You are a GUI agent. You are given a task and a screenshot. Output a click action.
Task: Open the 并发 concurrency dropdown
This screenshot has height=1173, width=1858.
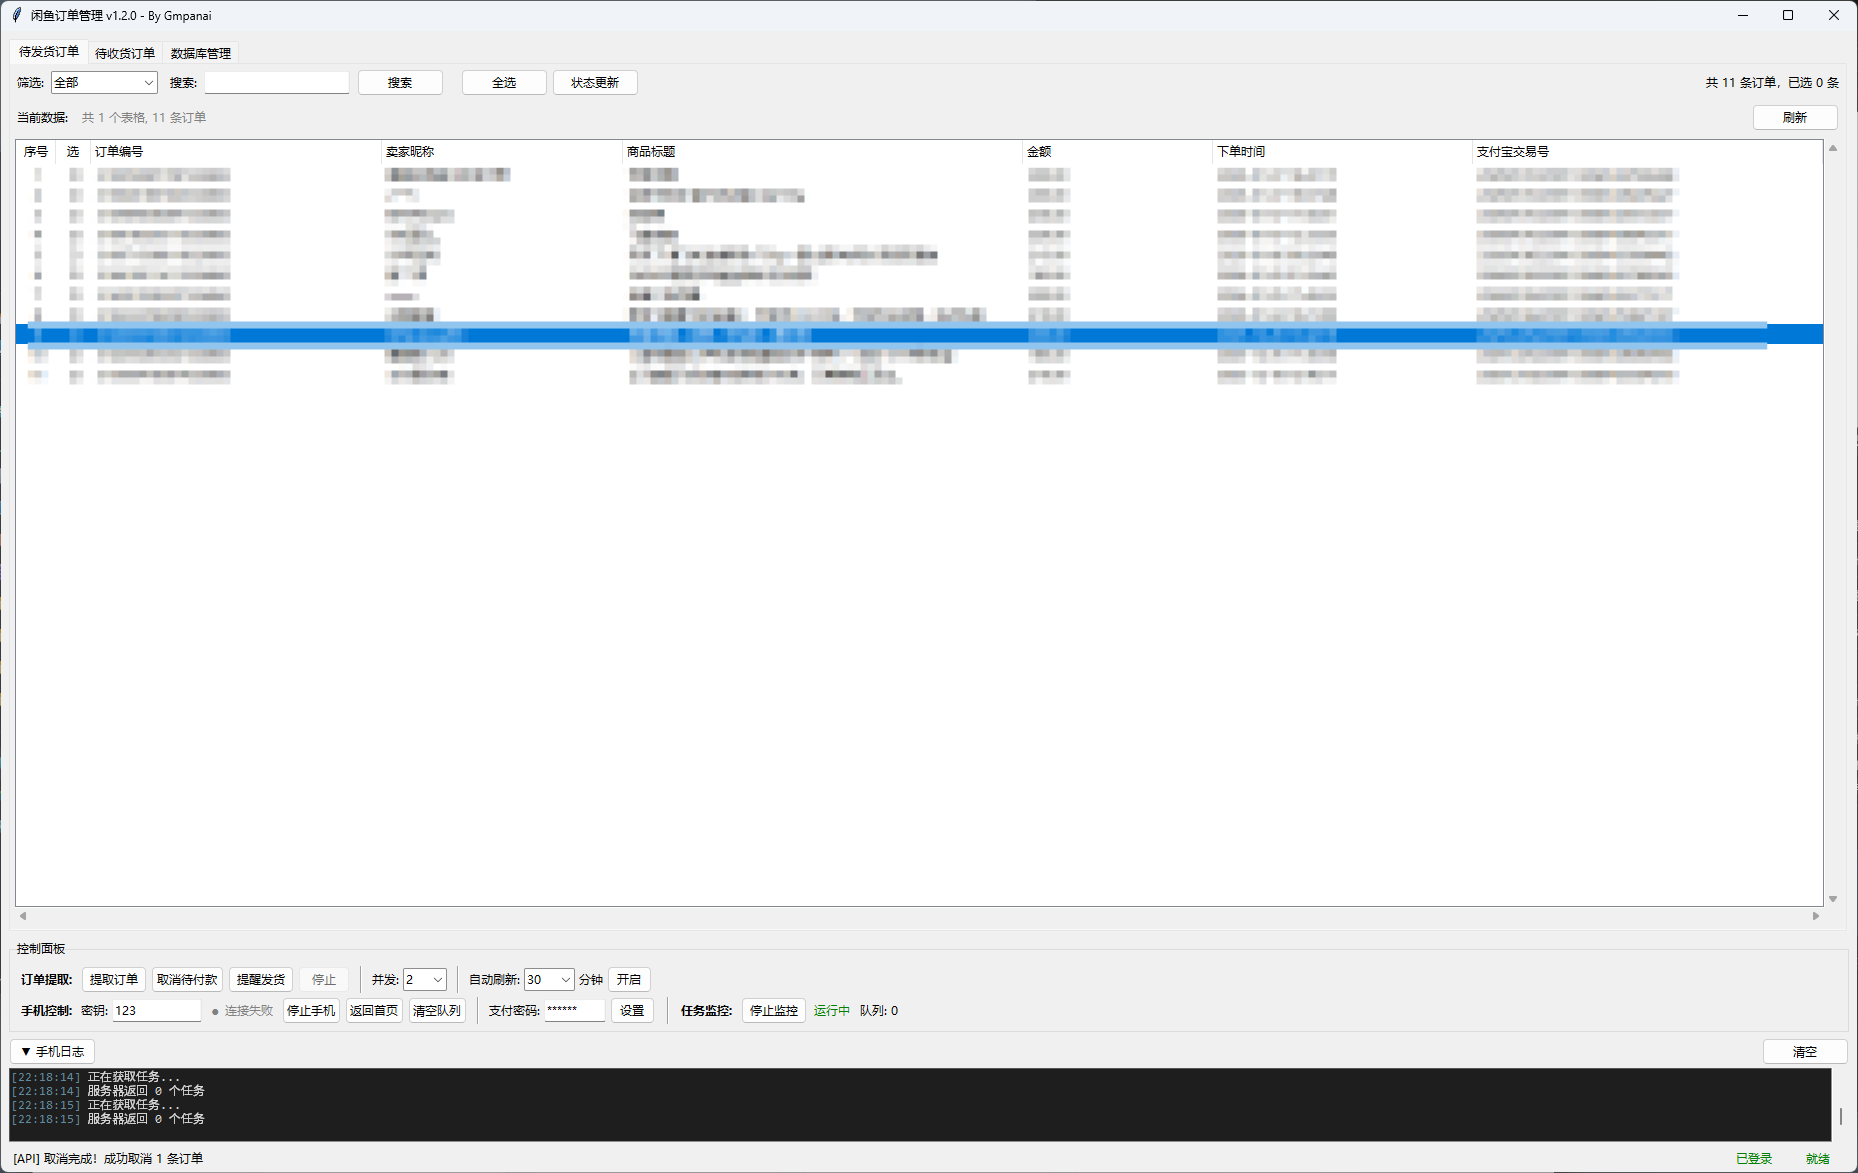coord(424,980)
